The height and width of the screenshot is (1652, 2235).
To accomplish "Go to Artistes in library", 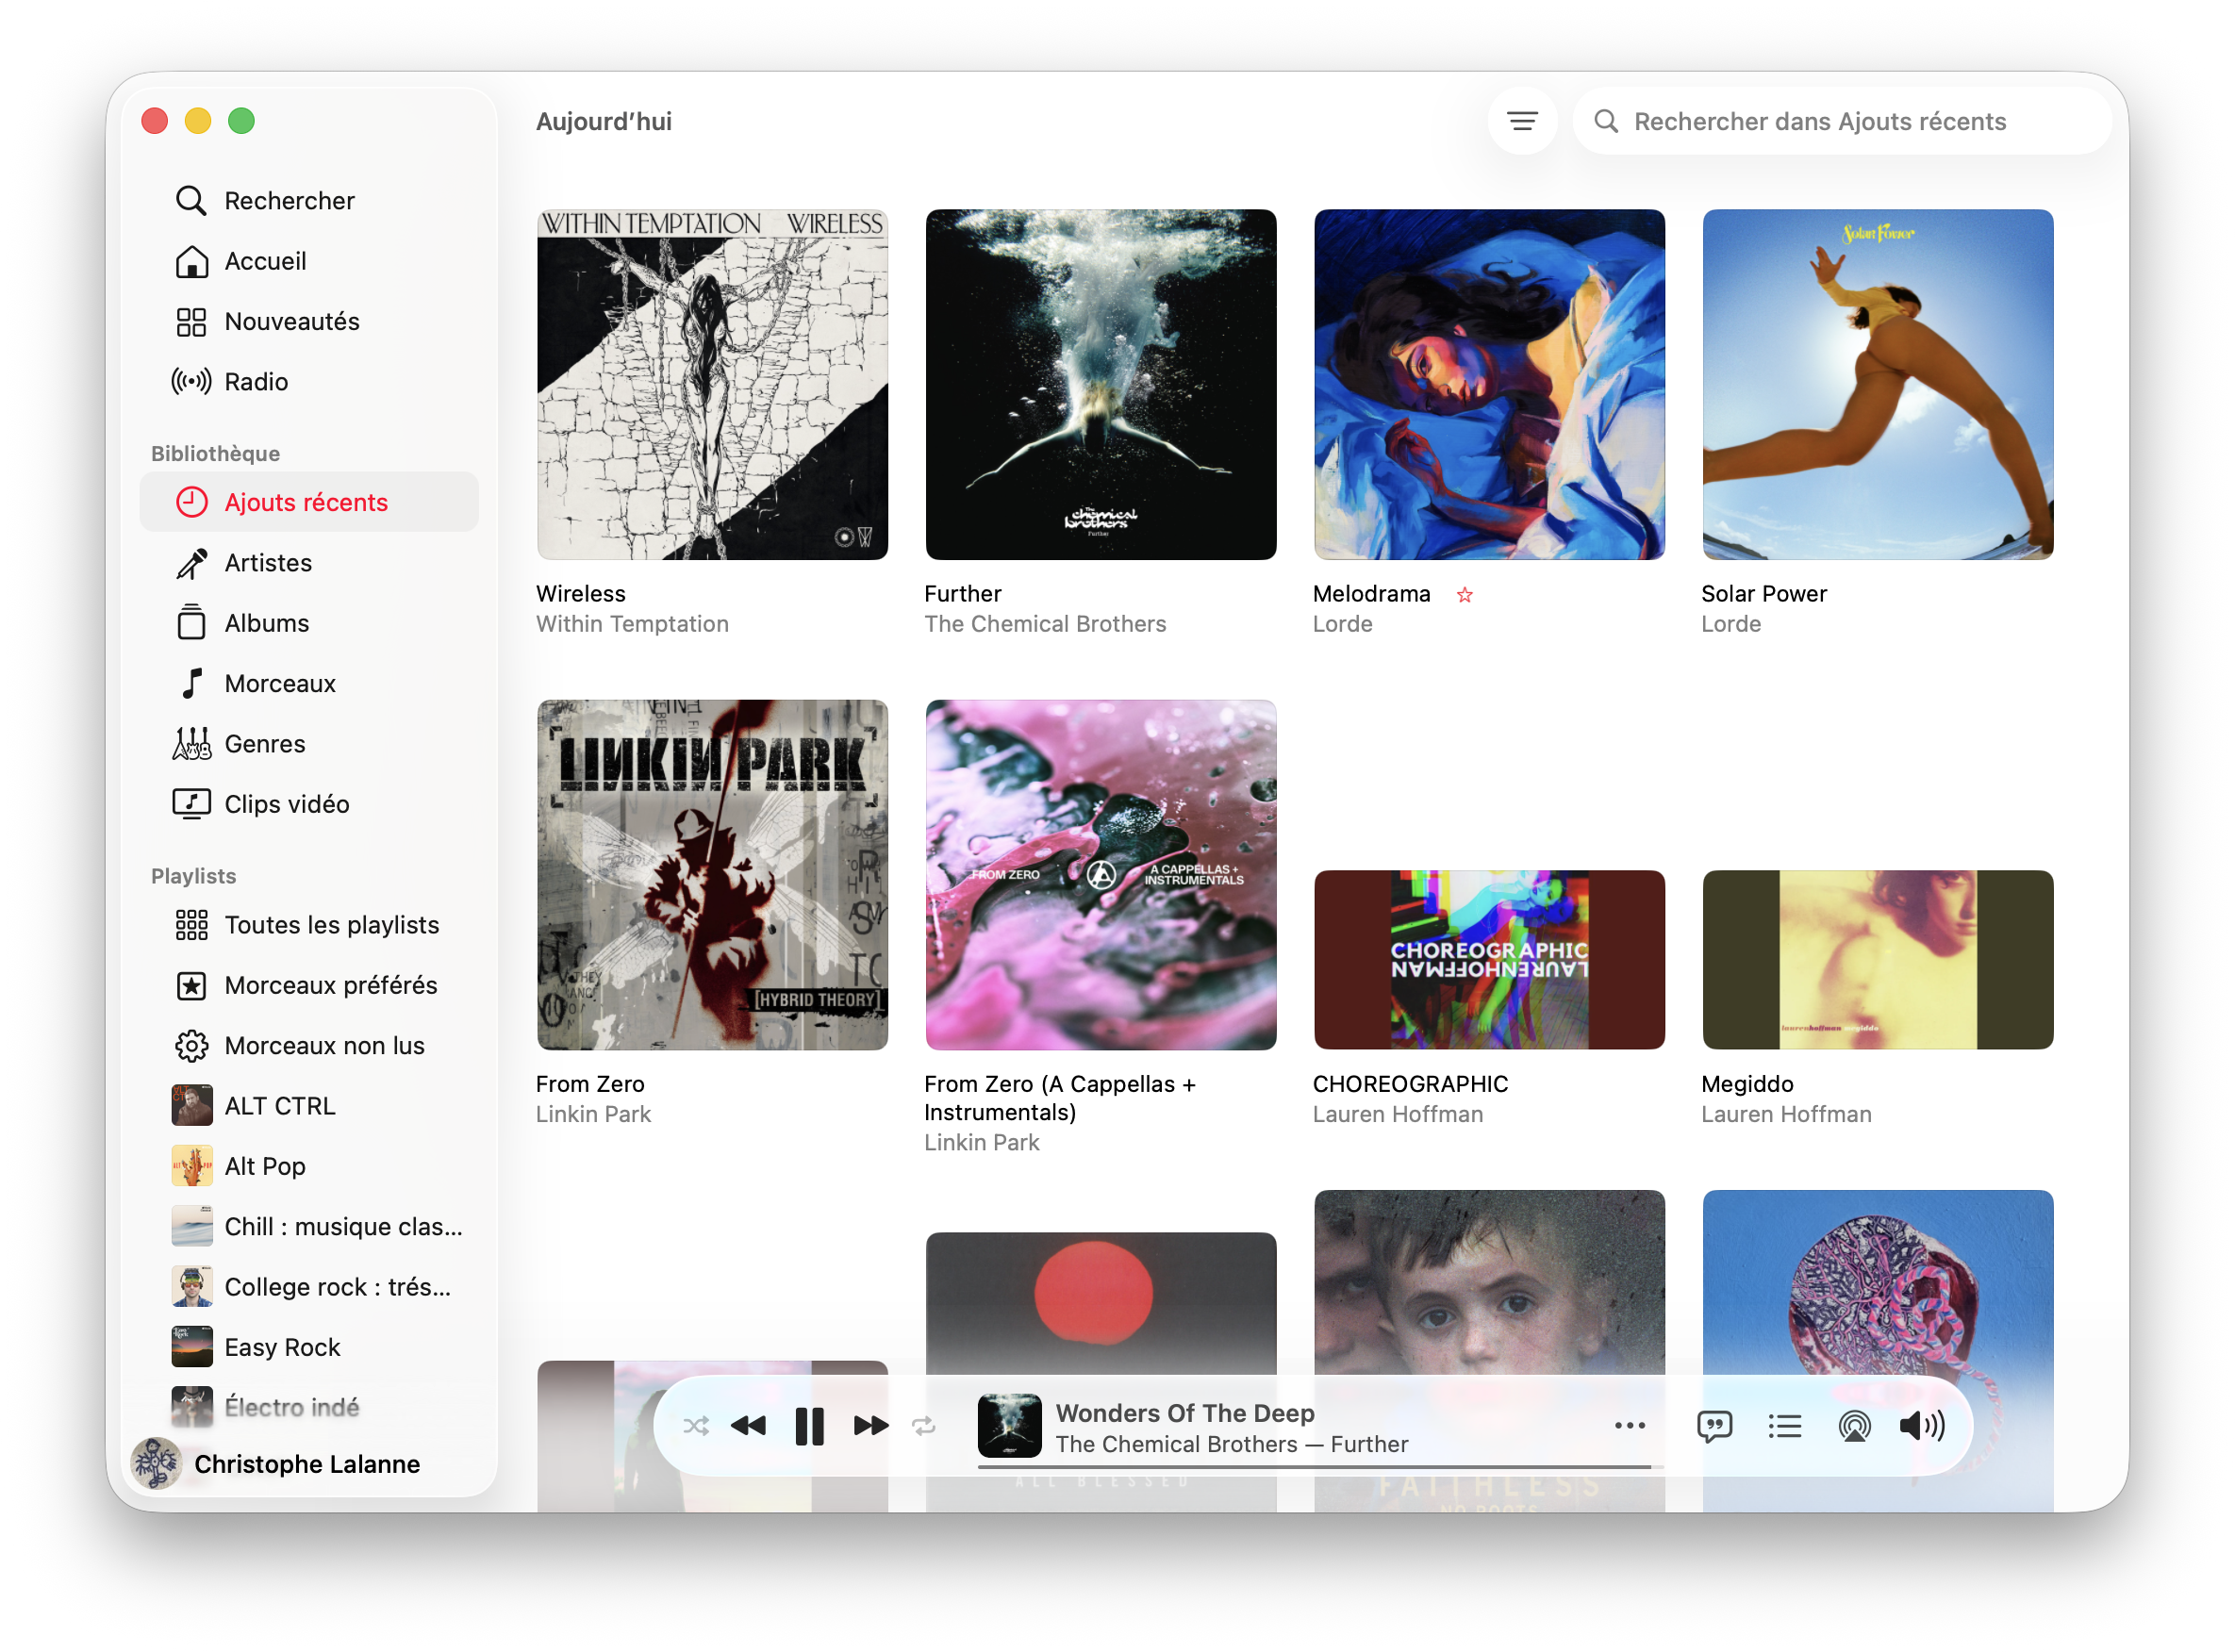I will [268, 563].
